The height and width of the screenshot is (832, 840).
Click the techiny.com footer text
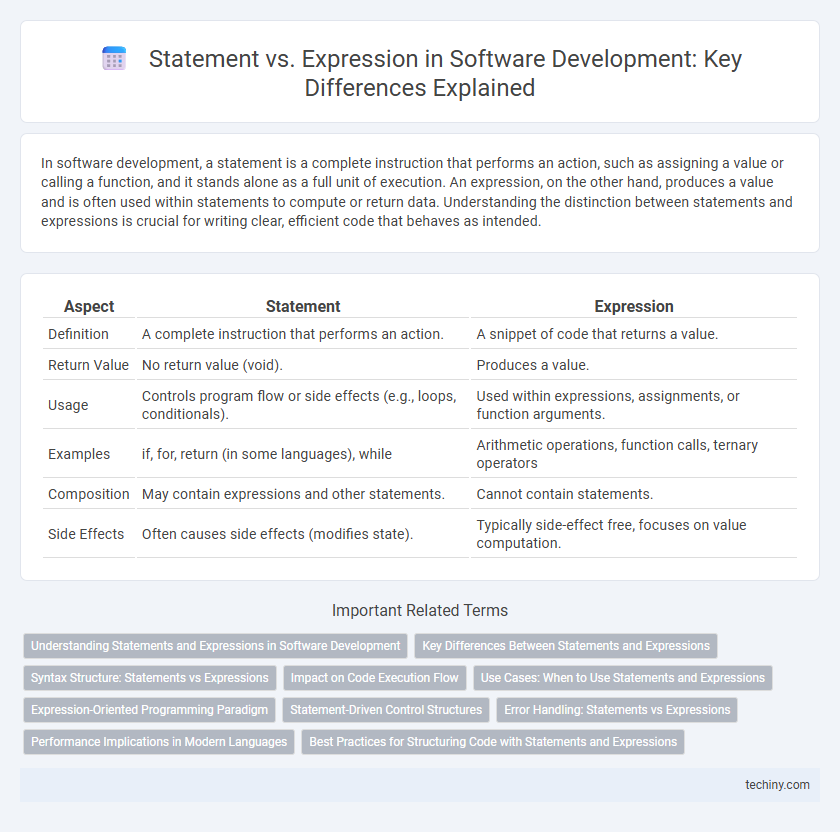(777, 785)
